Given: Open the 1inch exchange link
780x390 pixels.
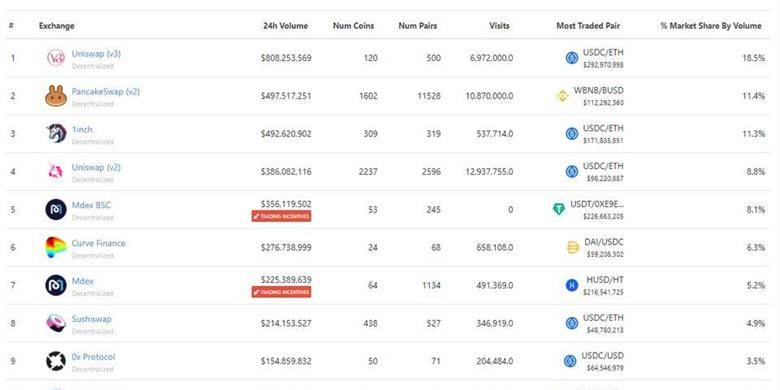Looking at the screenshot, I should [x=82, y=129].
